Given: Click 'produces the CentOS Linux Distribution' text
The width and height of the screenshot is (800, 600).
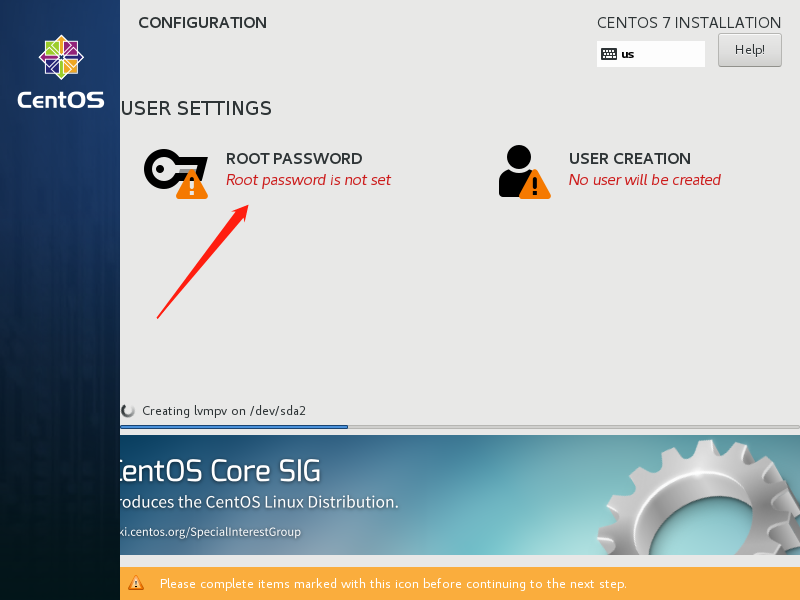Looking at the screenshot, I should 259,502.
